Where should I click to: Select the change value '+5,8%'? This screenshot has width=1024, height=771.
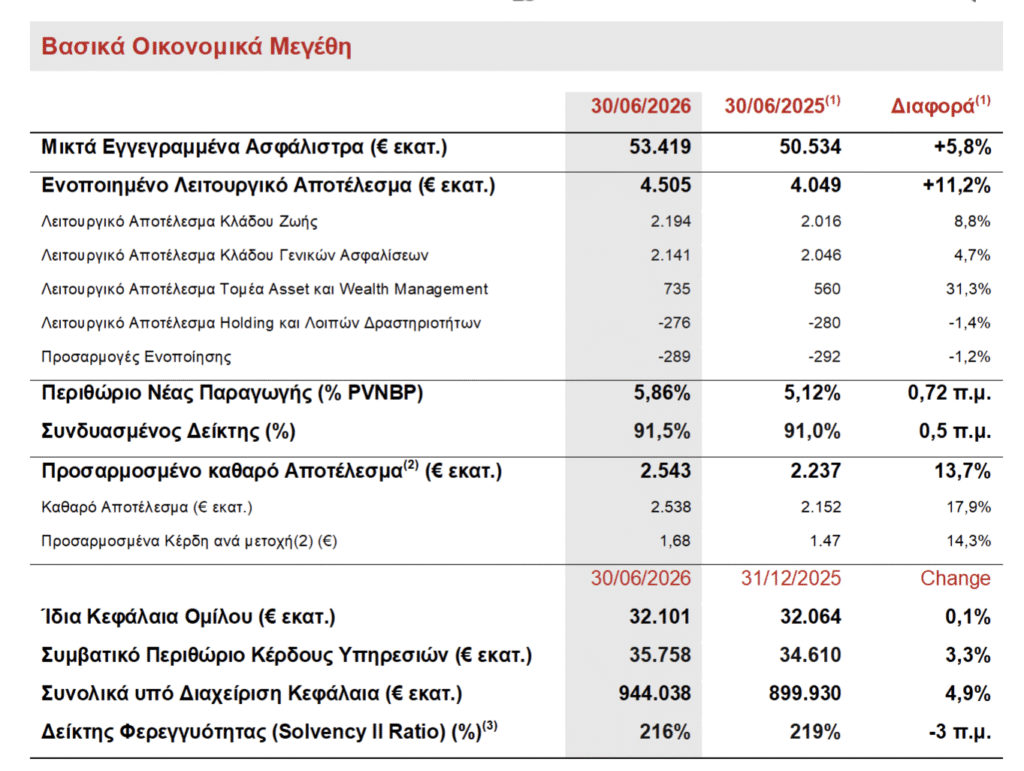[x=962, y=146]
